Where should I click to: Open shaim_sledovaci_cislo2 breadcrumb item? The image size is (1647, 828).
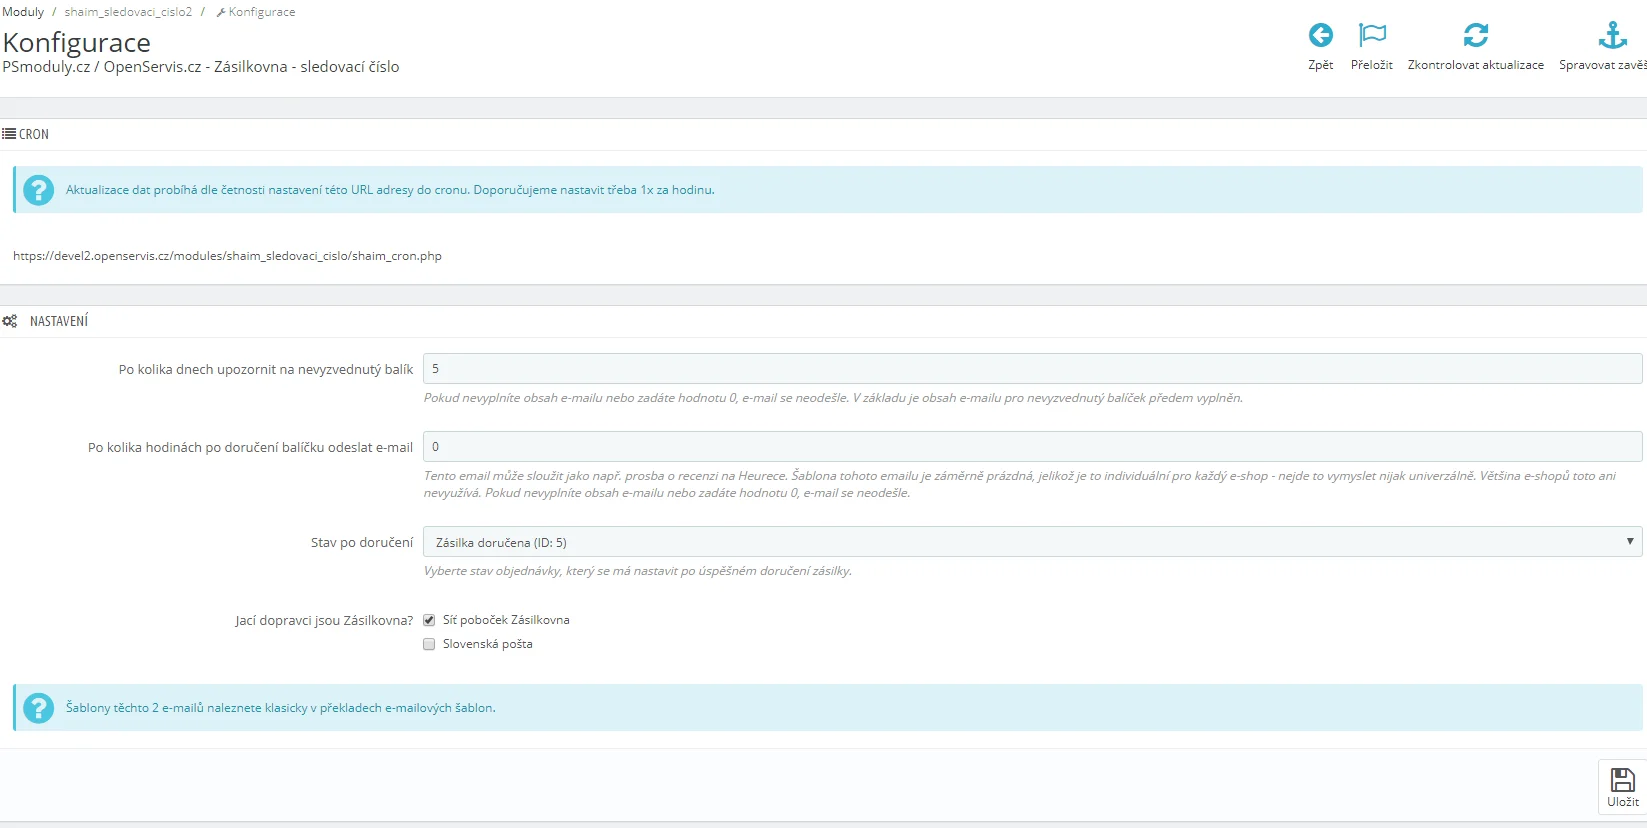[x=128, y=12]
